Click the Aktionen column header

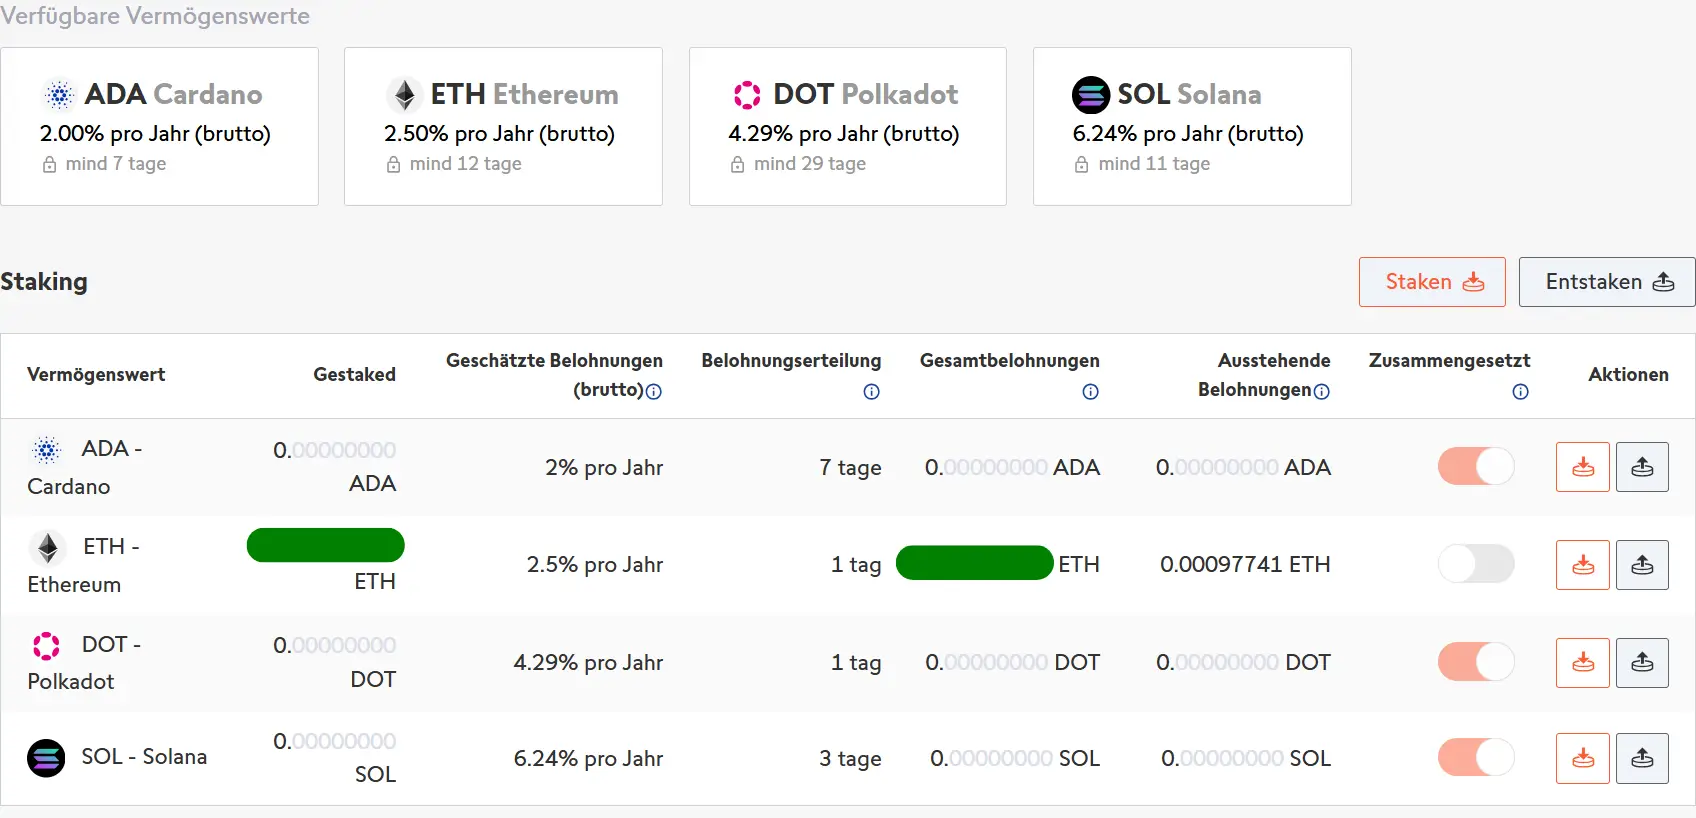(x=1628, y=375)
